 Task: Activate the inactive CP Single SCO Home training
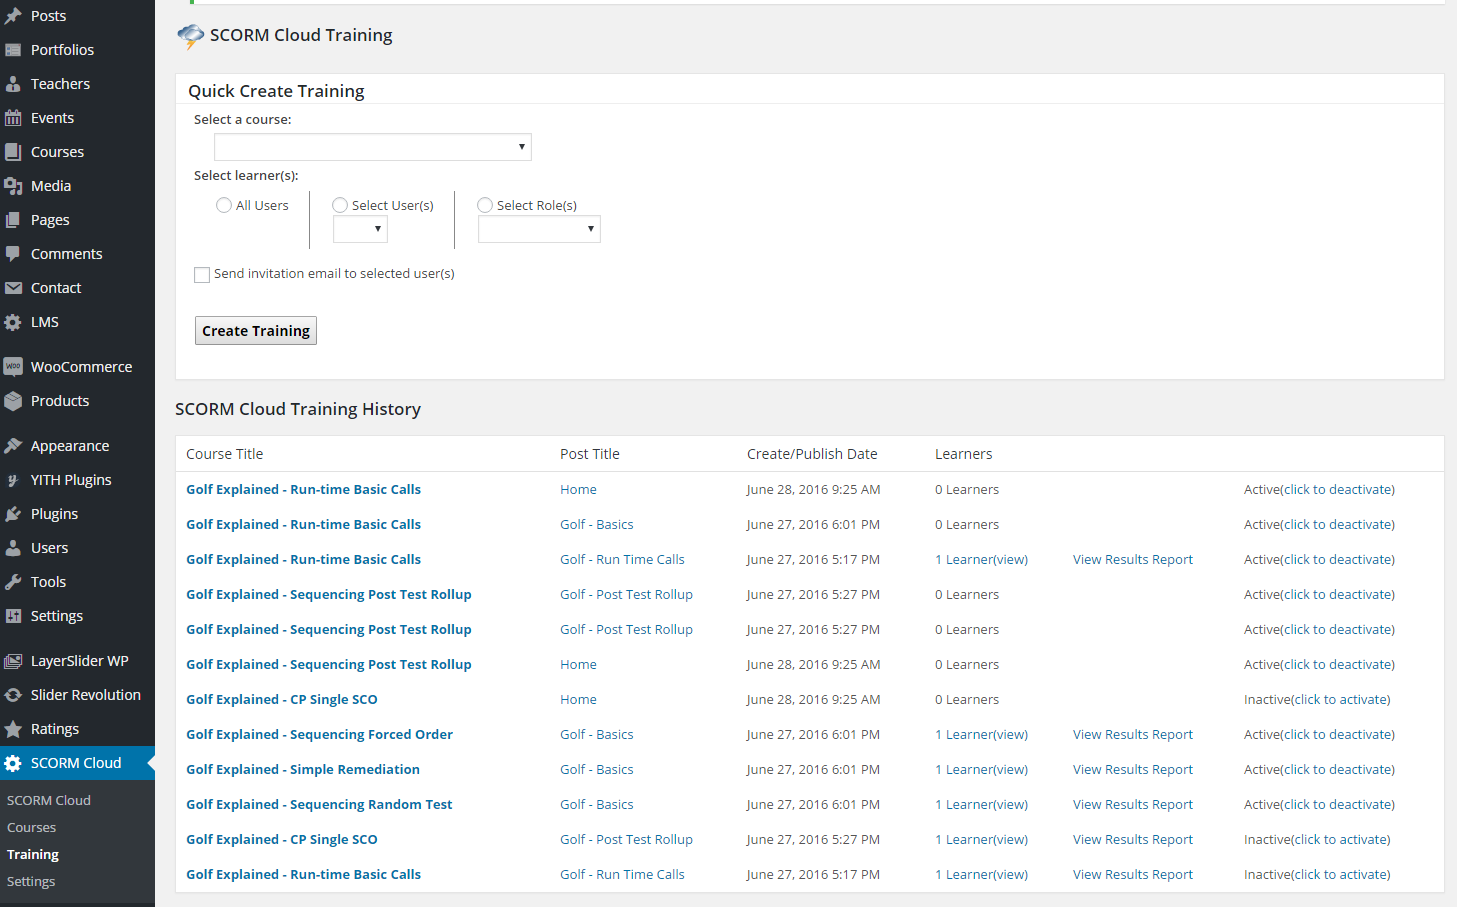coord(1317,699)
